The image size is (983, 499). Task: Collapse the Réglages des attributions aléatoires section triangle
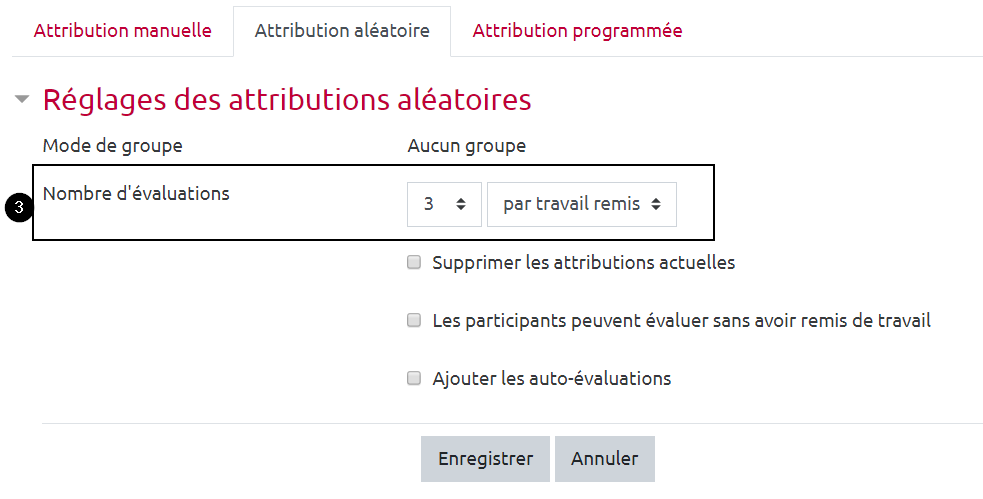tap(22, 100)
